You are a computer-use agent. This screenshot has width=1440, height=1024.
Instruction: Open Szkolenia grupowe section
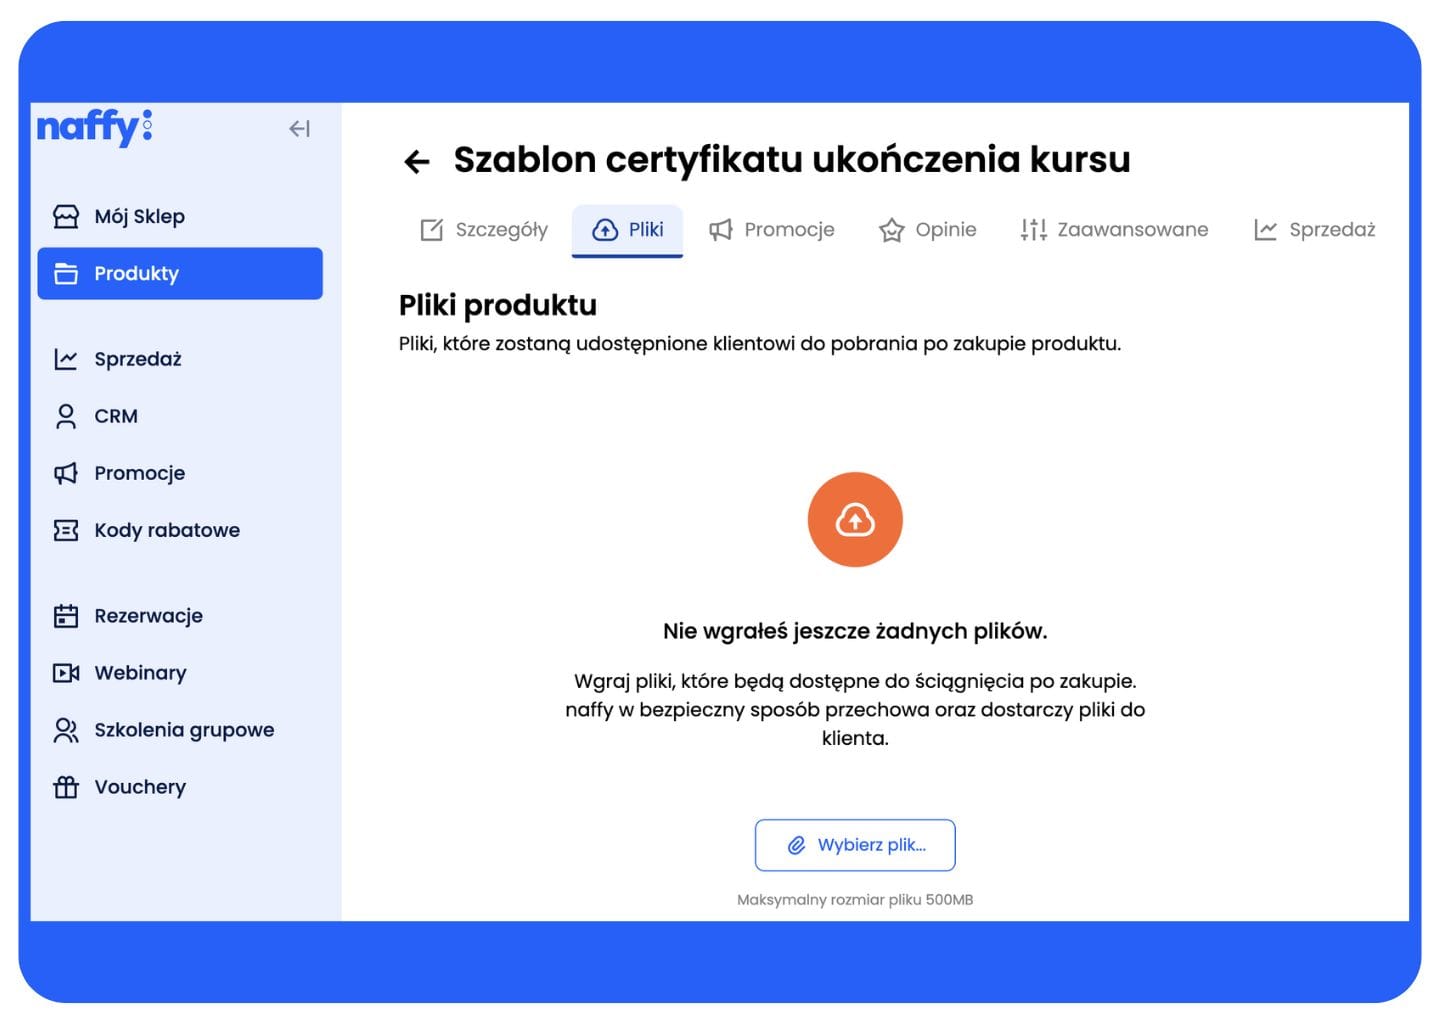(180, 730)
